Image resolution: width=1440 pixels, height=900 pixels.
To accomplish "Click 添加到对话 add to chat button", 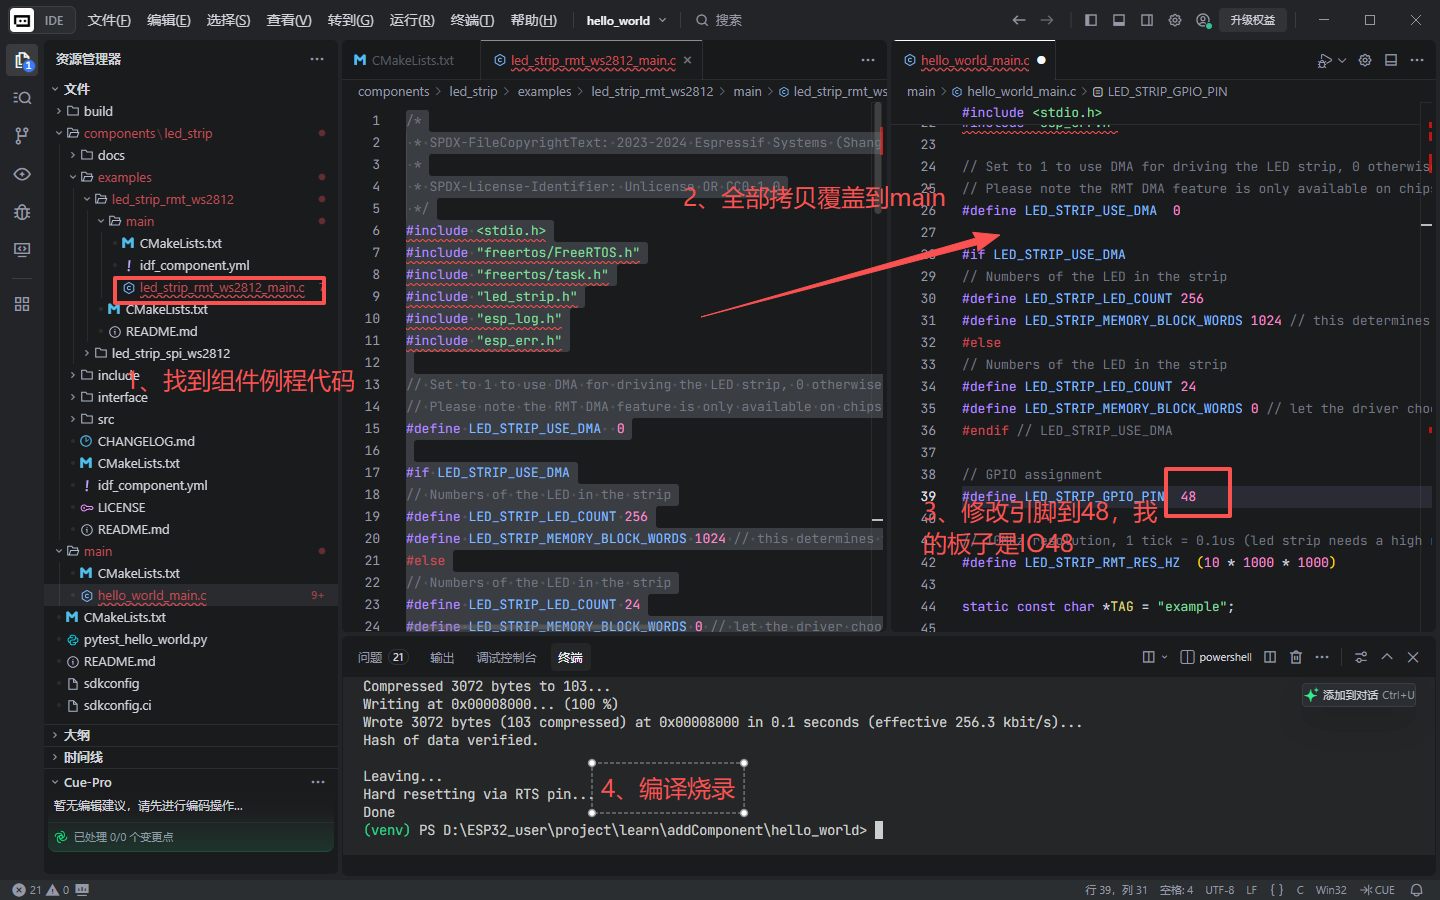I will pyautogui.click(x=1360, y=695).
